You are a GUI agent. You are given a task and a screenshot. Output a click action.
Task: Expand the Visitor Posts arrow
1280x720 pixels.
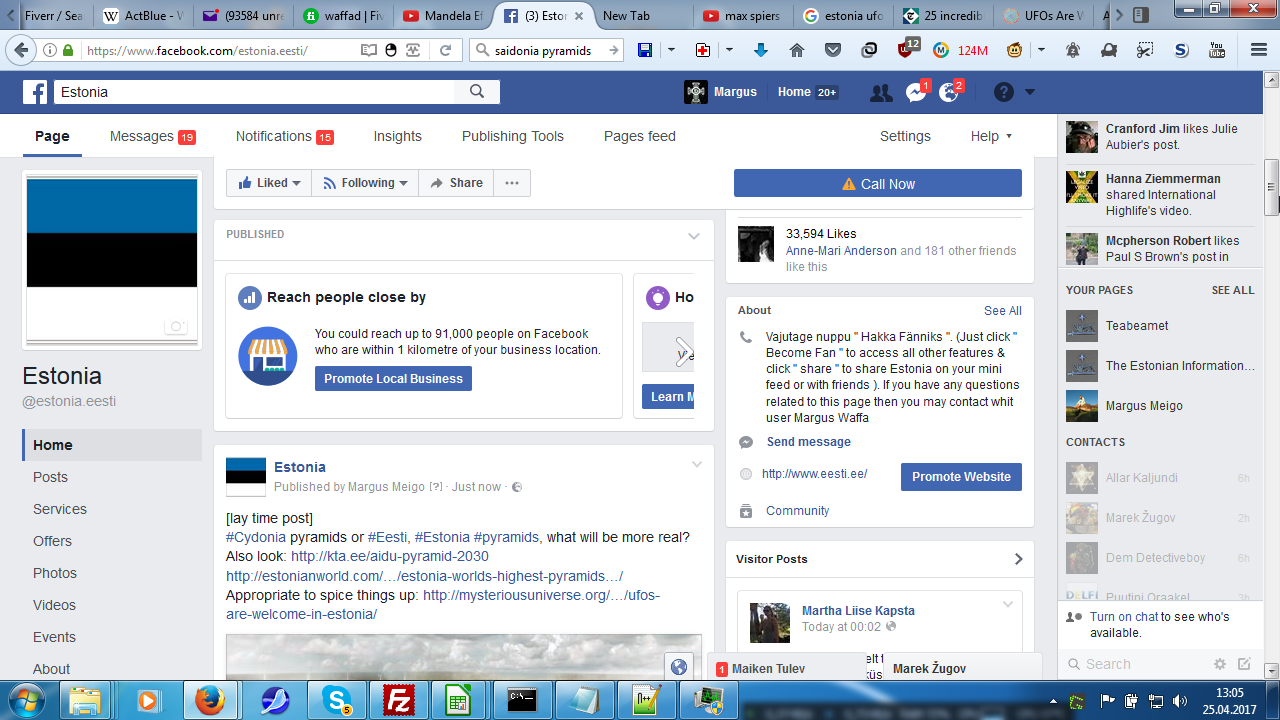coord(1018,559)
